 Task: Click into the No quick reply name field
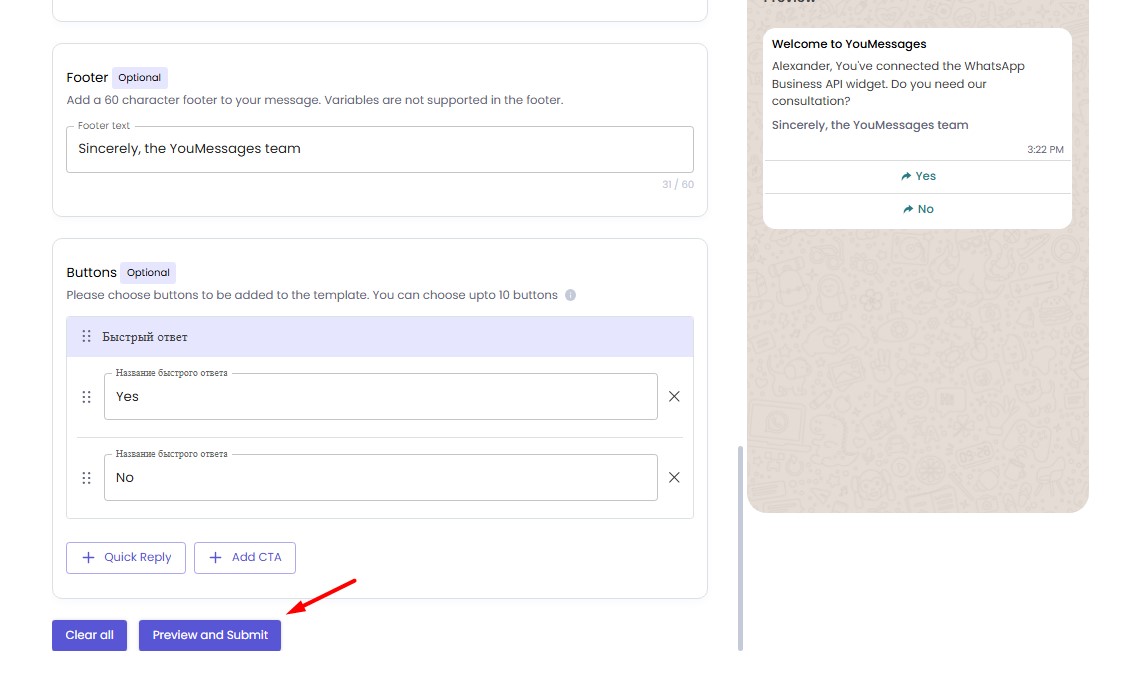pos(380,478)
